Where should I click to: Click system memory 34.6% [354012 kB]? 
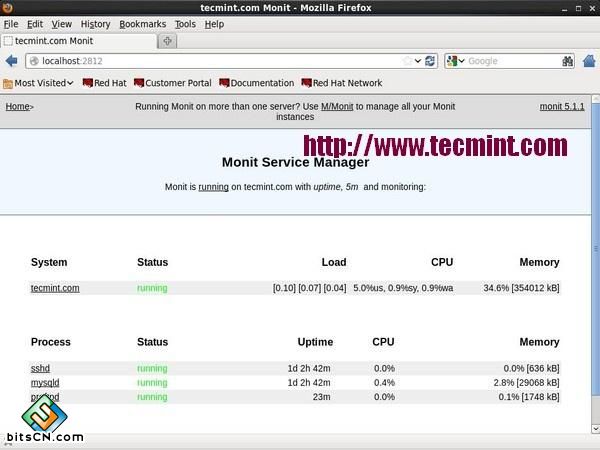coord(521,288)
